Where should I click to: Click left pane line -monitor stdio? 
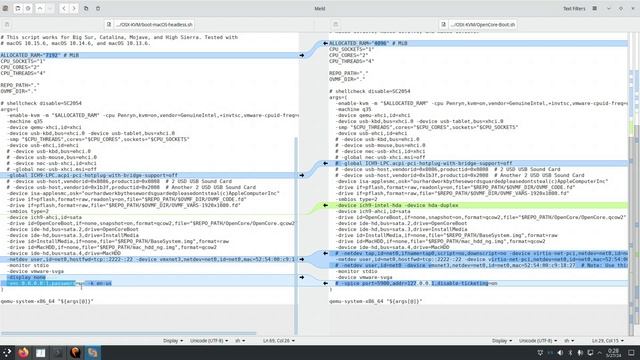click(x=28, y=265)
